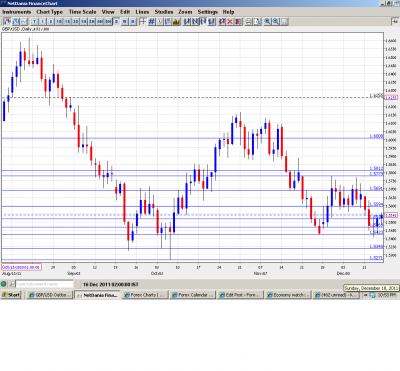Screen dimensions: 400x371
Task: Choose the 10-minute timeframe button
Action: (59, 22)
